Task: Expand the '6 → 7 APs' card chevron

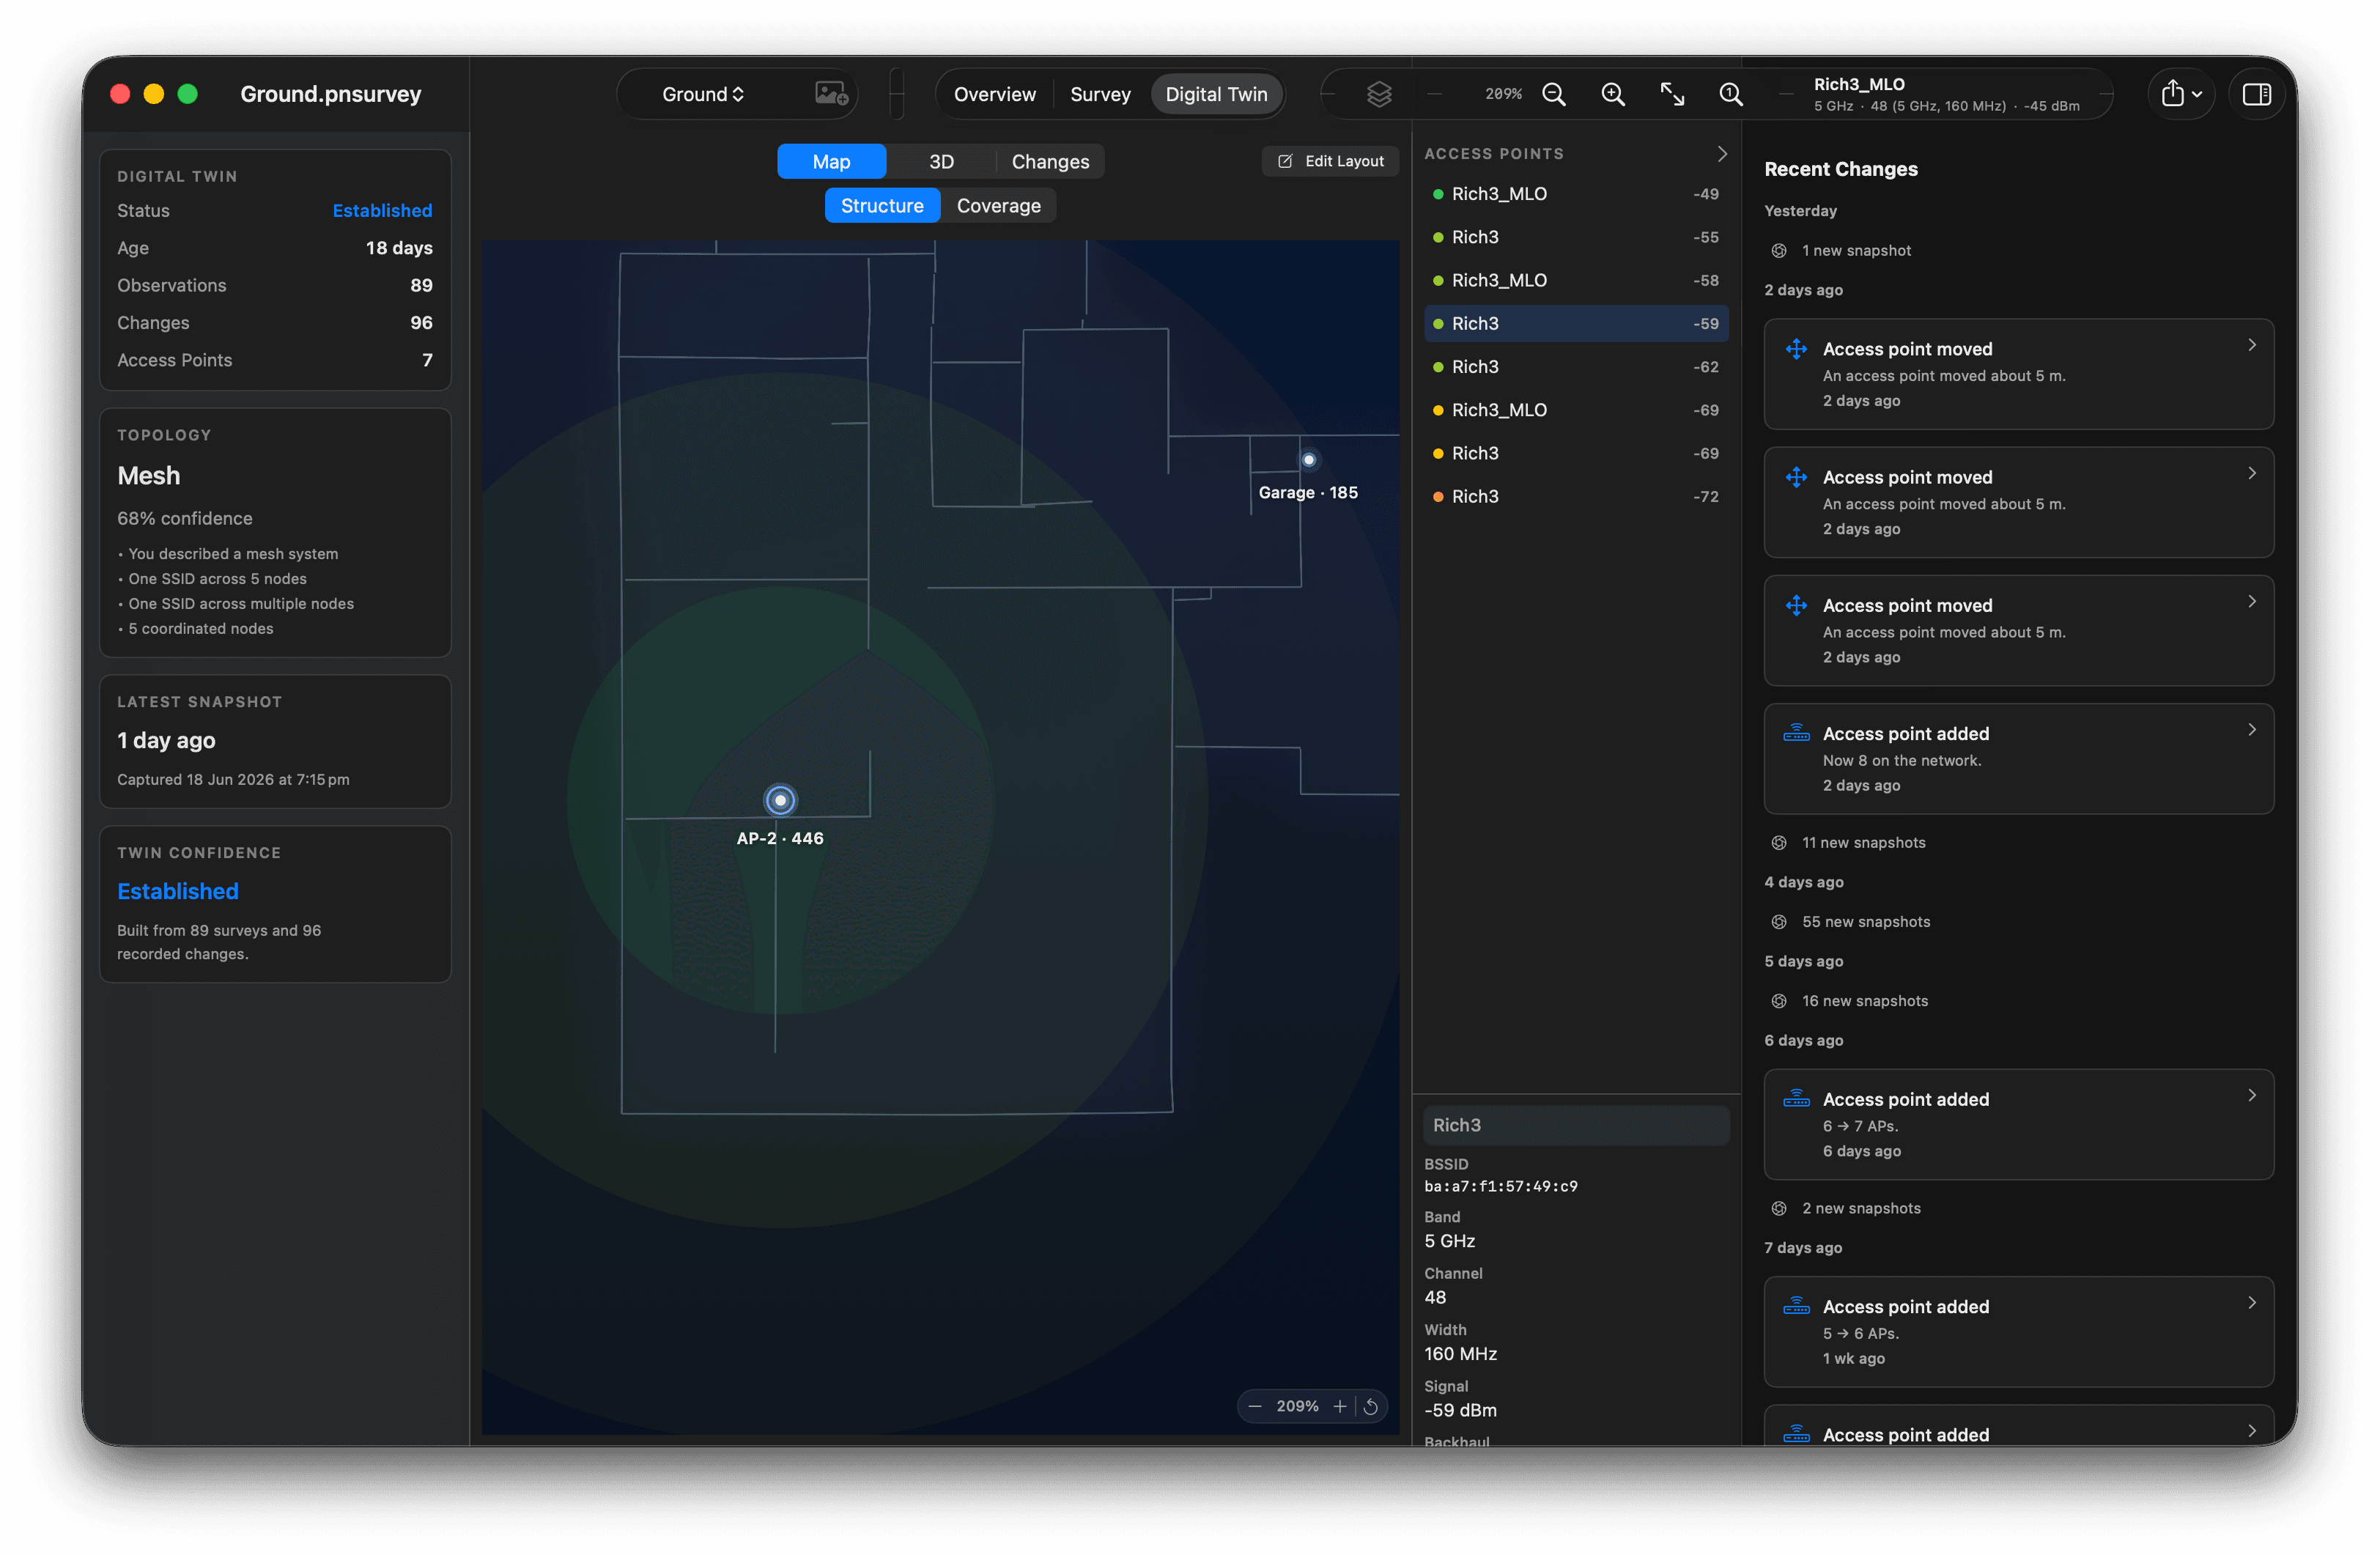Action: 2251,1095
